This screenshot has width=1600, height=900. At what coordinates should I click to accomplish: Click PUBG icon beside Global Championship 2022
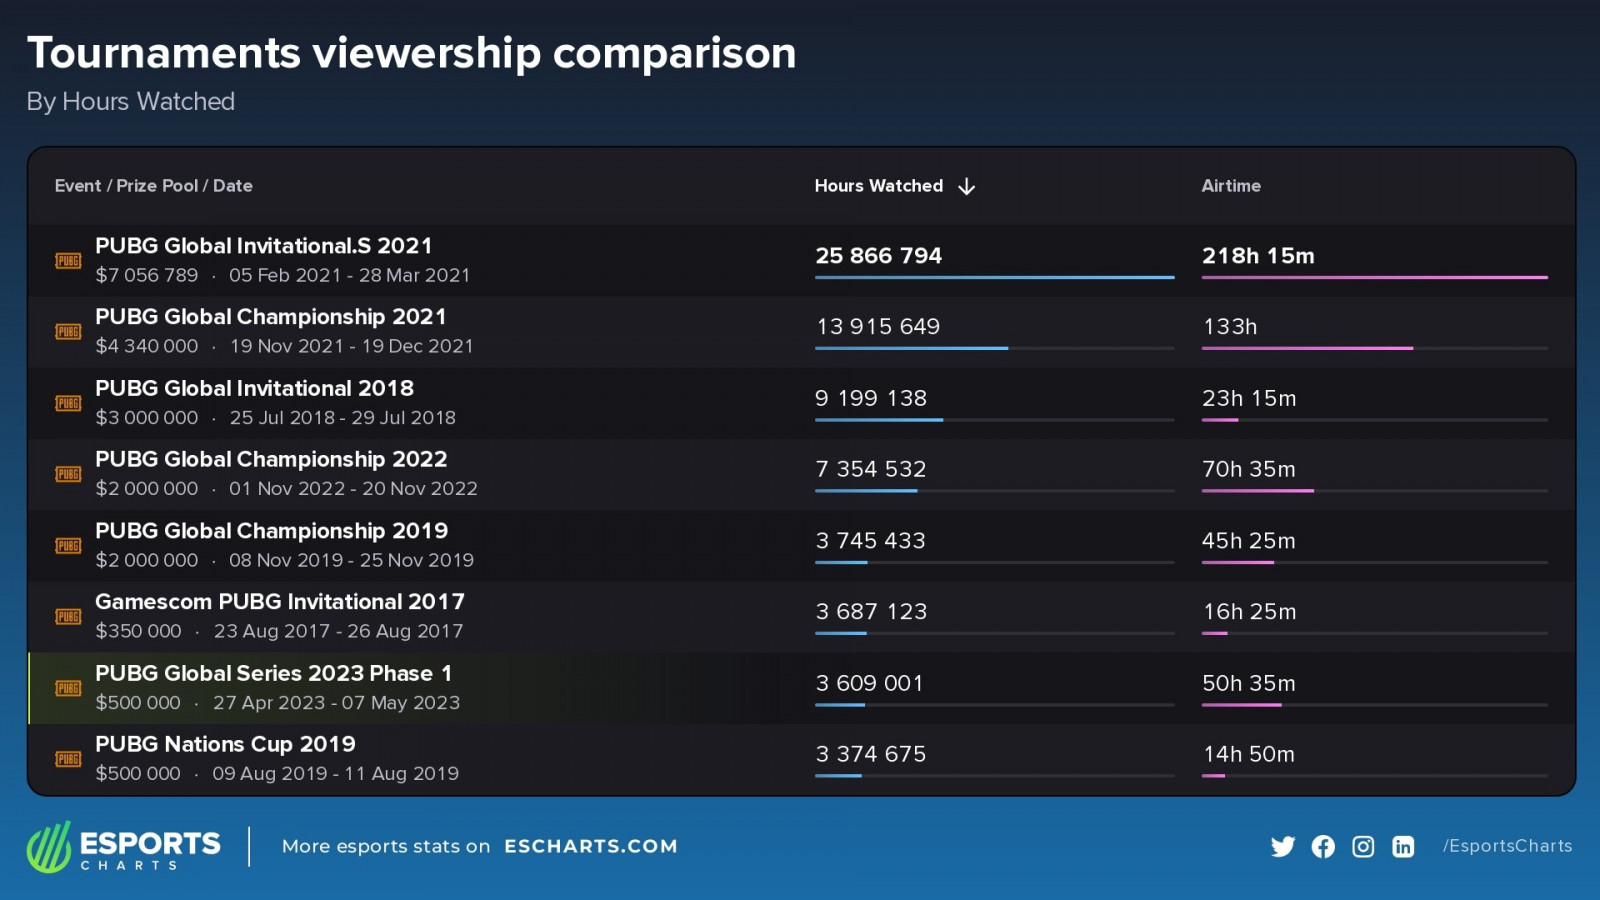(x=68, y=475)
